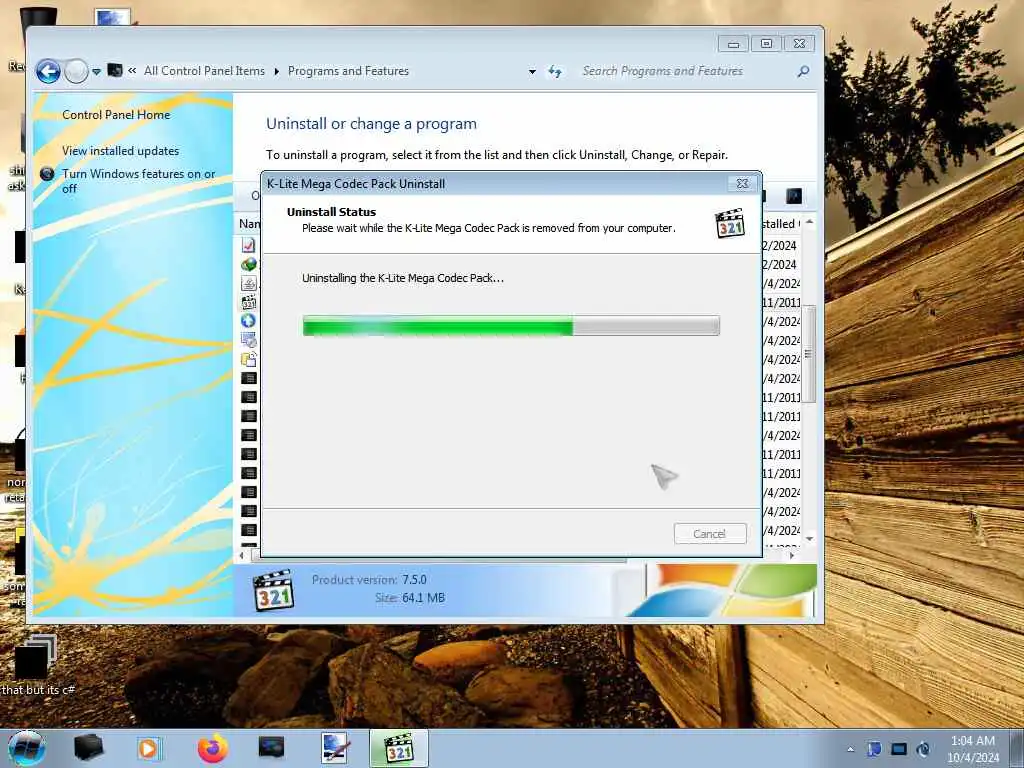Click the grayed Forward navigation arrow

76,71
